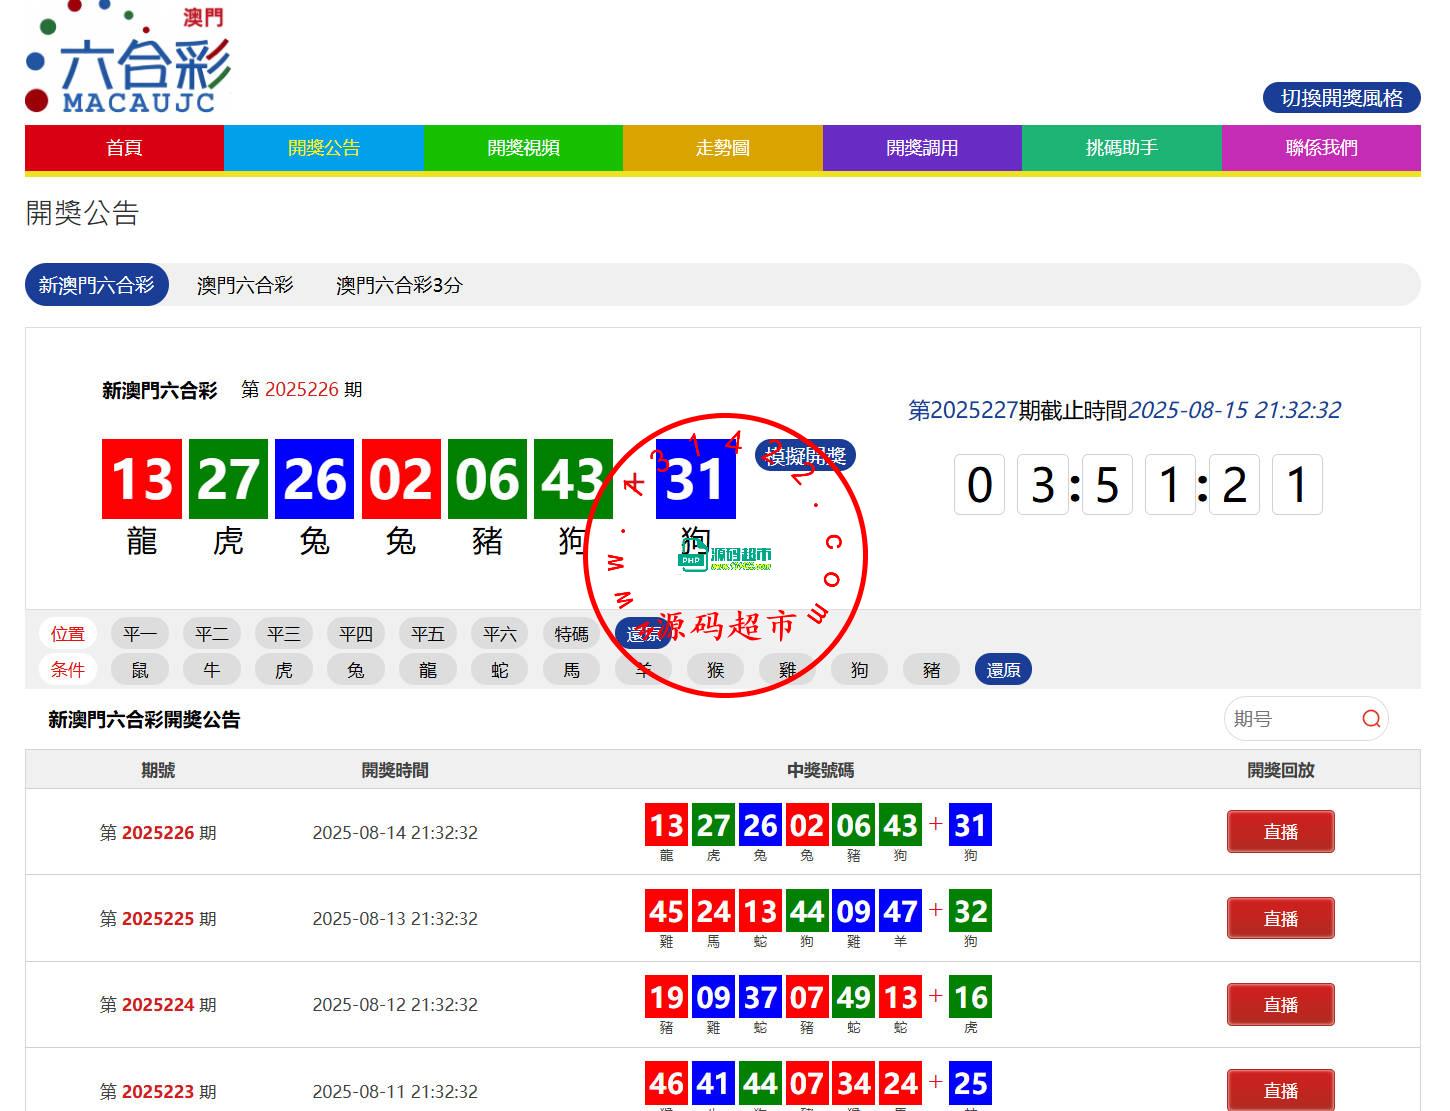Click the 中獎號碼 column header
1450x1111 pixels.
tap(820, 770)
